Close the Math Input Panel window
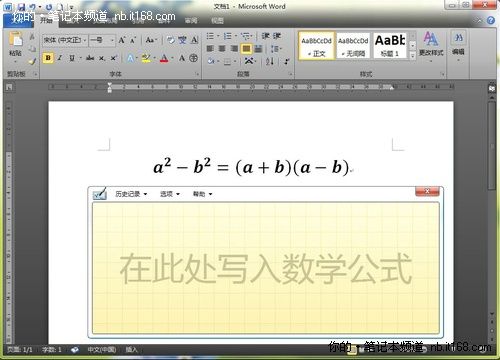 click(427, 191)
